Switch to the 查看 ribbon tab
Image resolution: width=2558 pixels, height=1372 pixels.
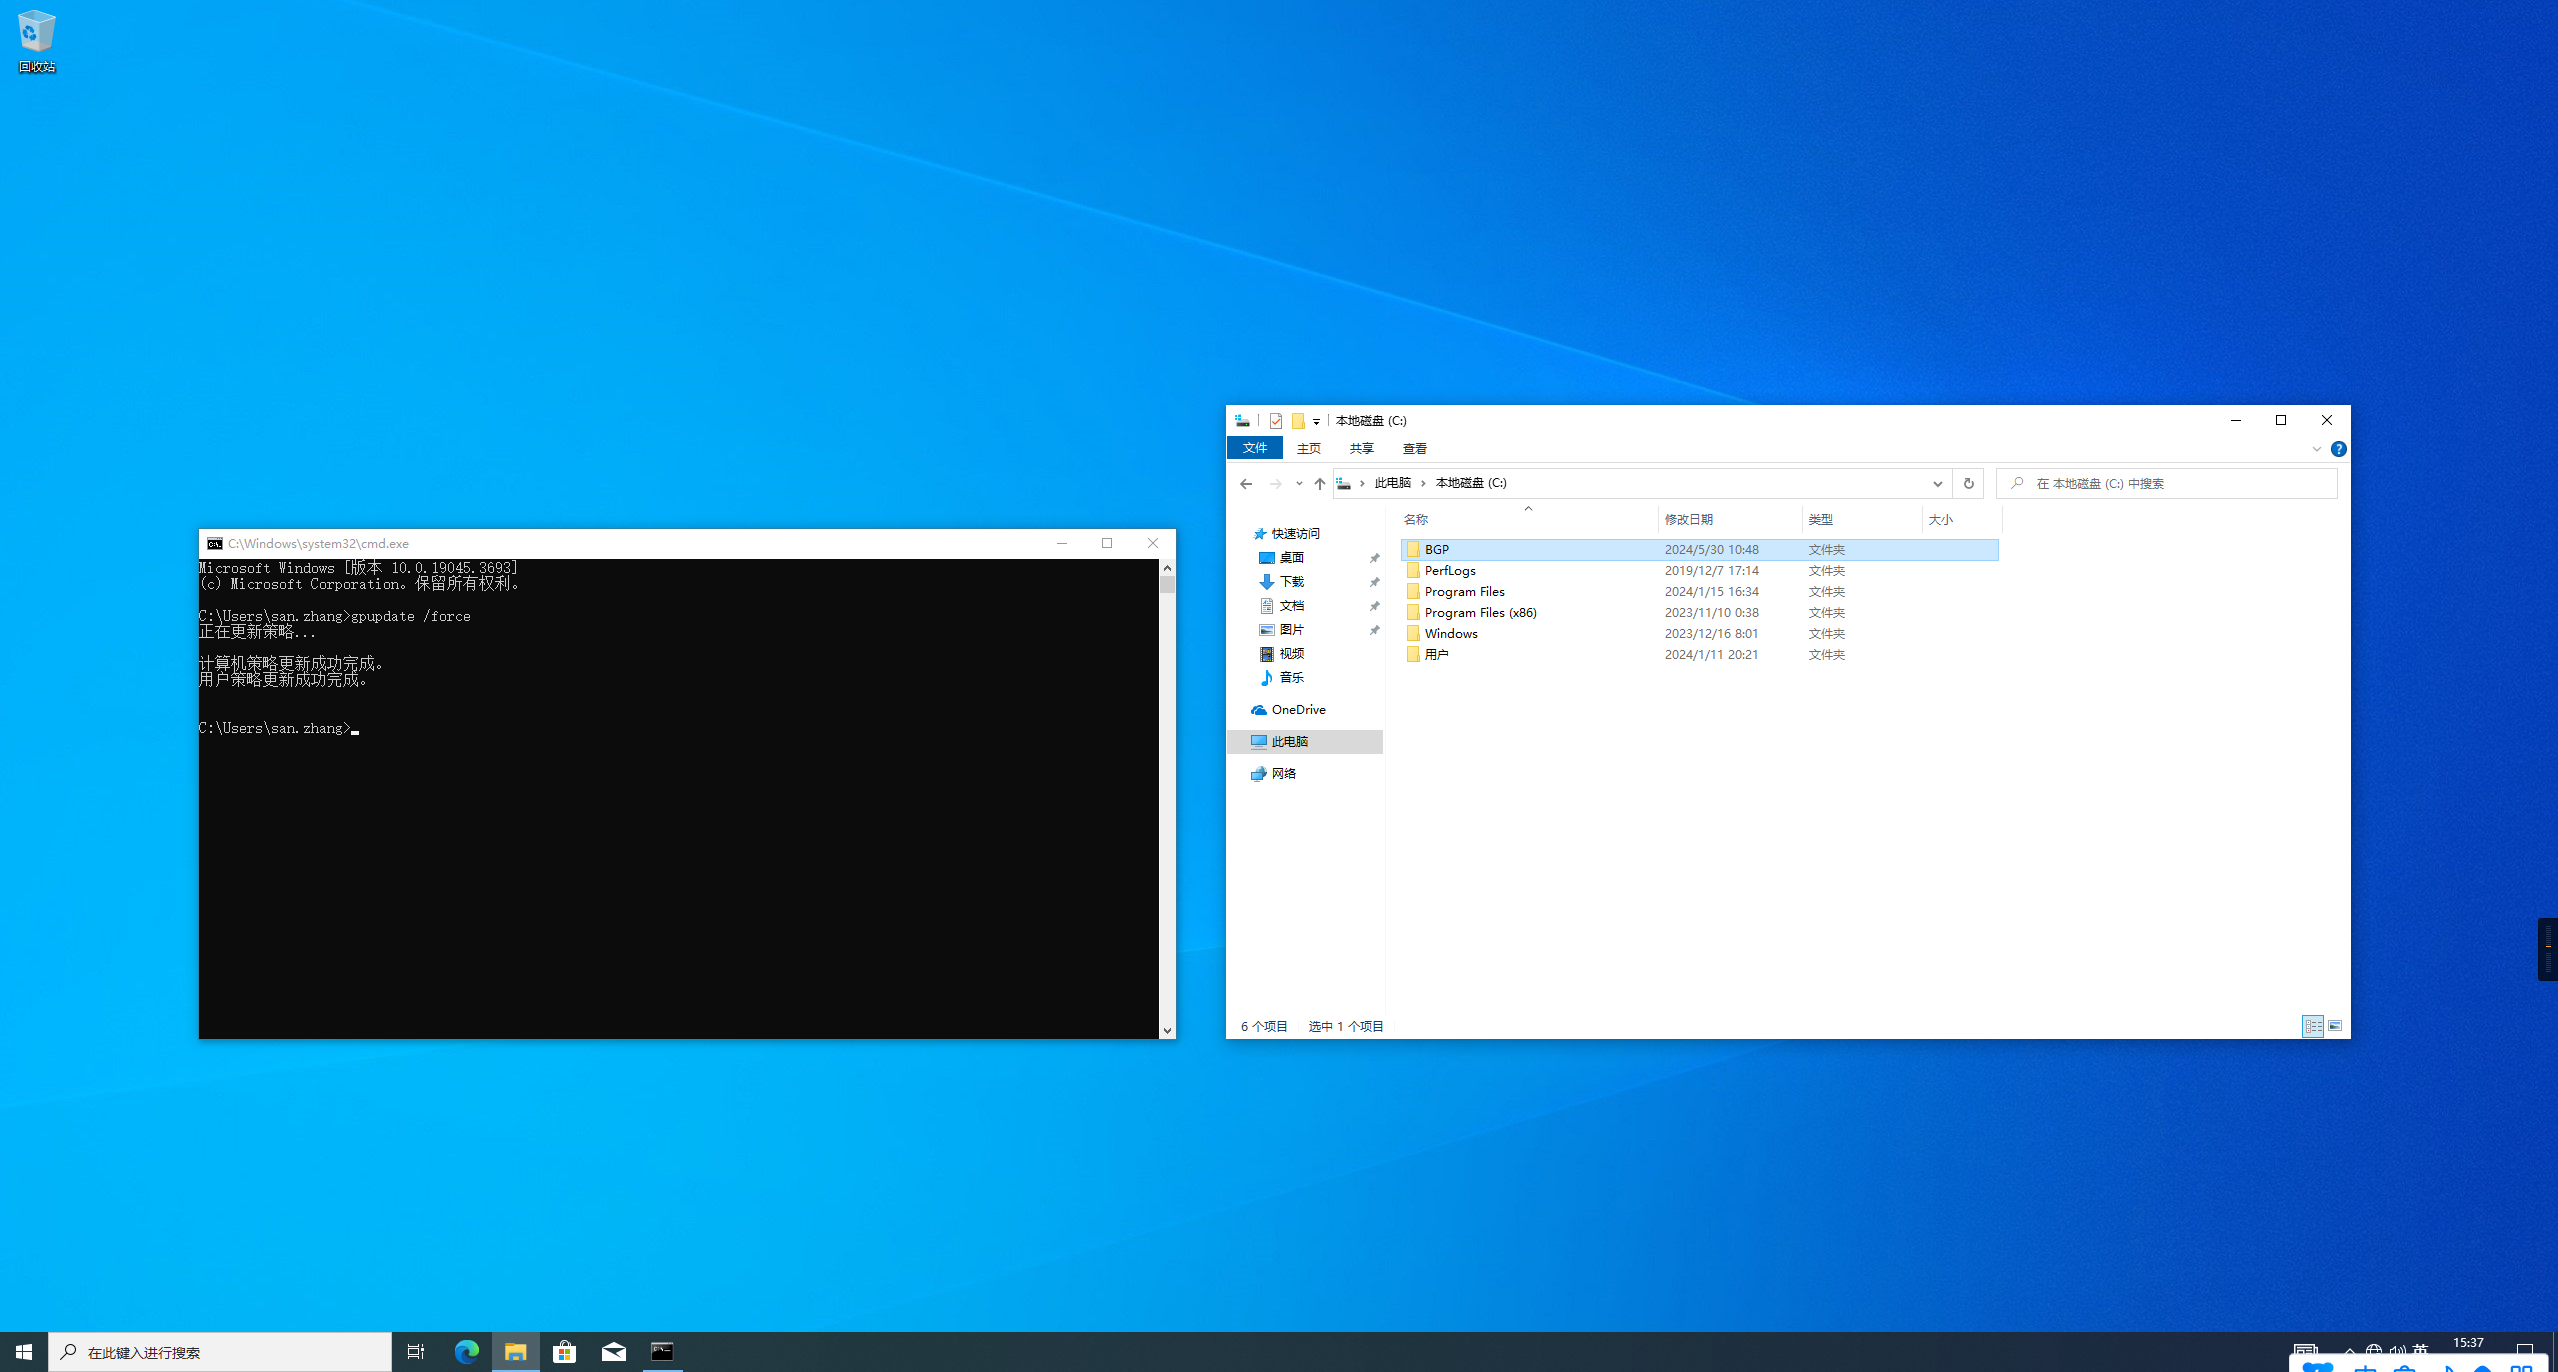click(1414, 448)
